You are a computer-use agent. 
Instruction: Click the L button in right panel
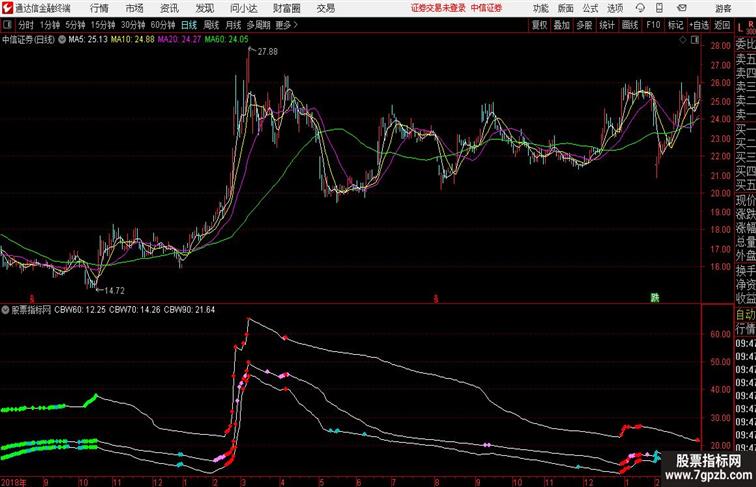(x=740, y=28)
